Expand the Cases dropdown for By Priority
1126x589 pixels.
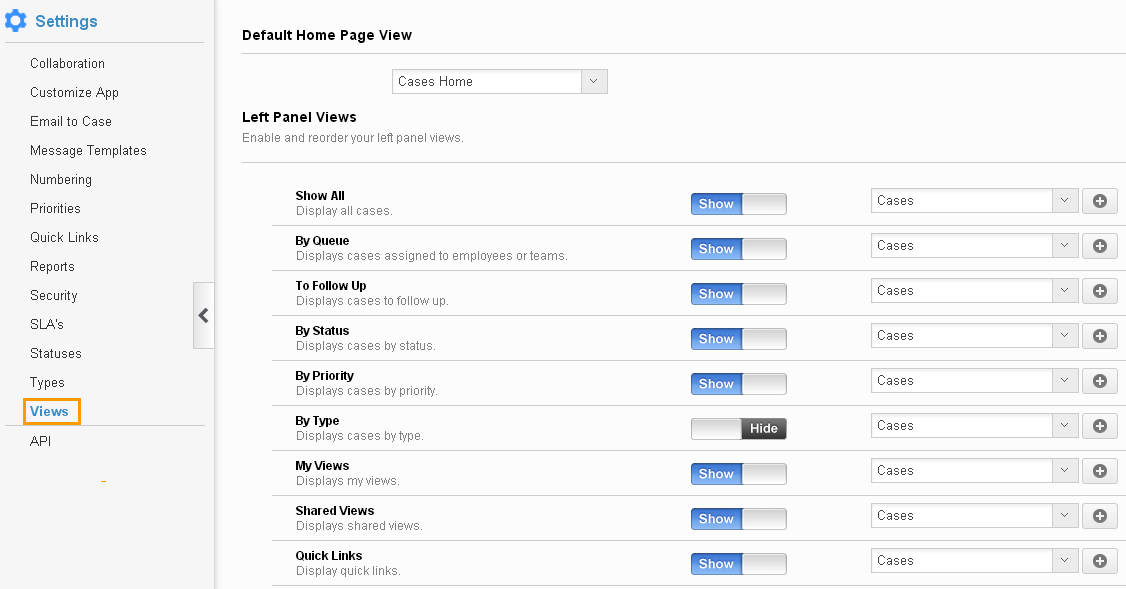click(974, 381)
